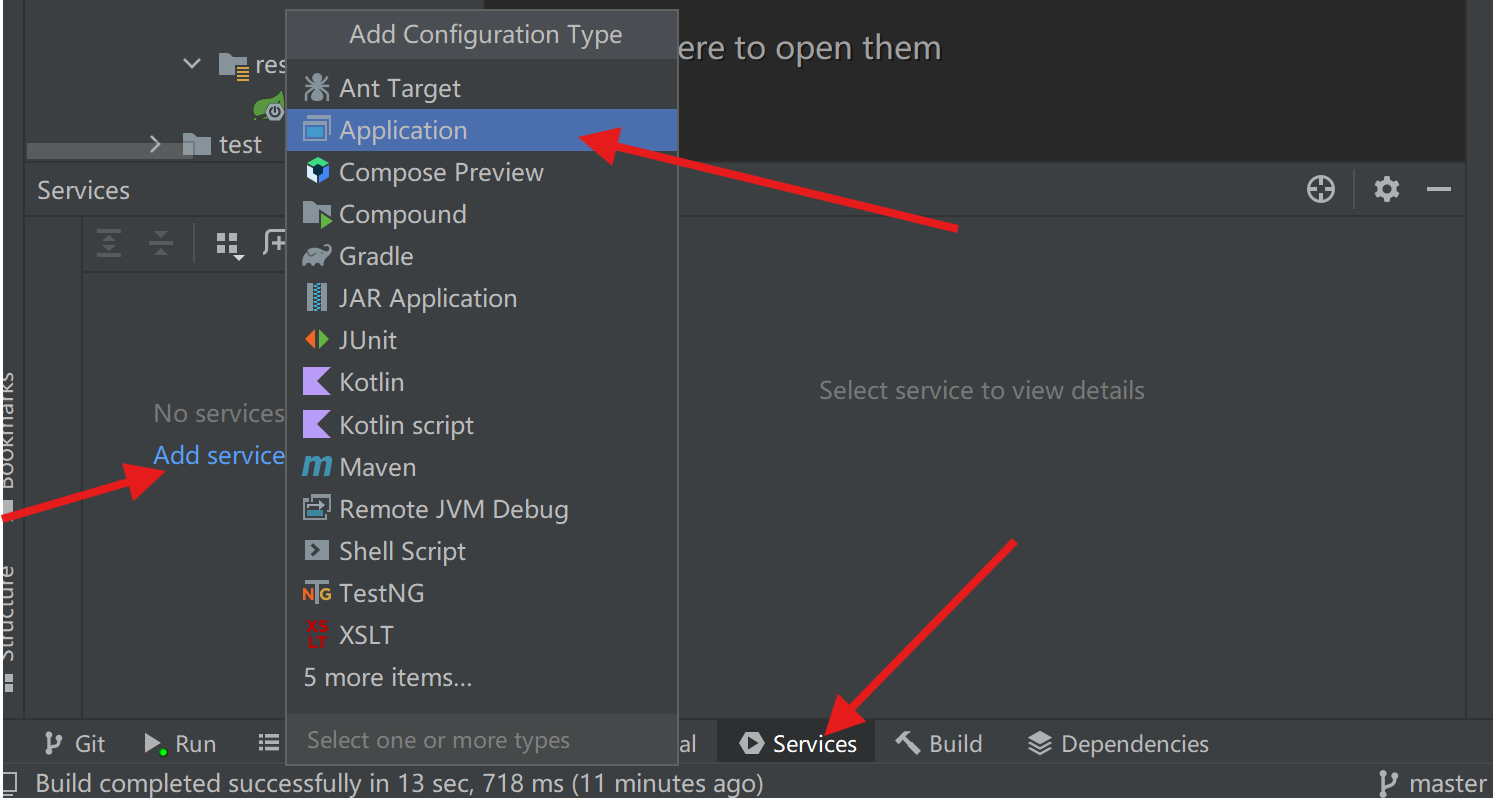
Task: Open the Group By dropdown icon
Action: (x=230, y=245)
